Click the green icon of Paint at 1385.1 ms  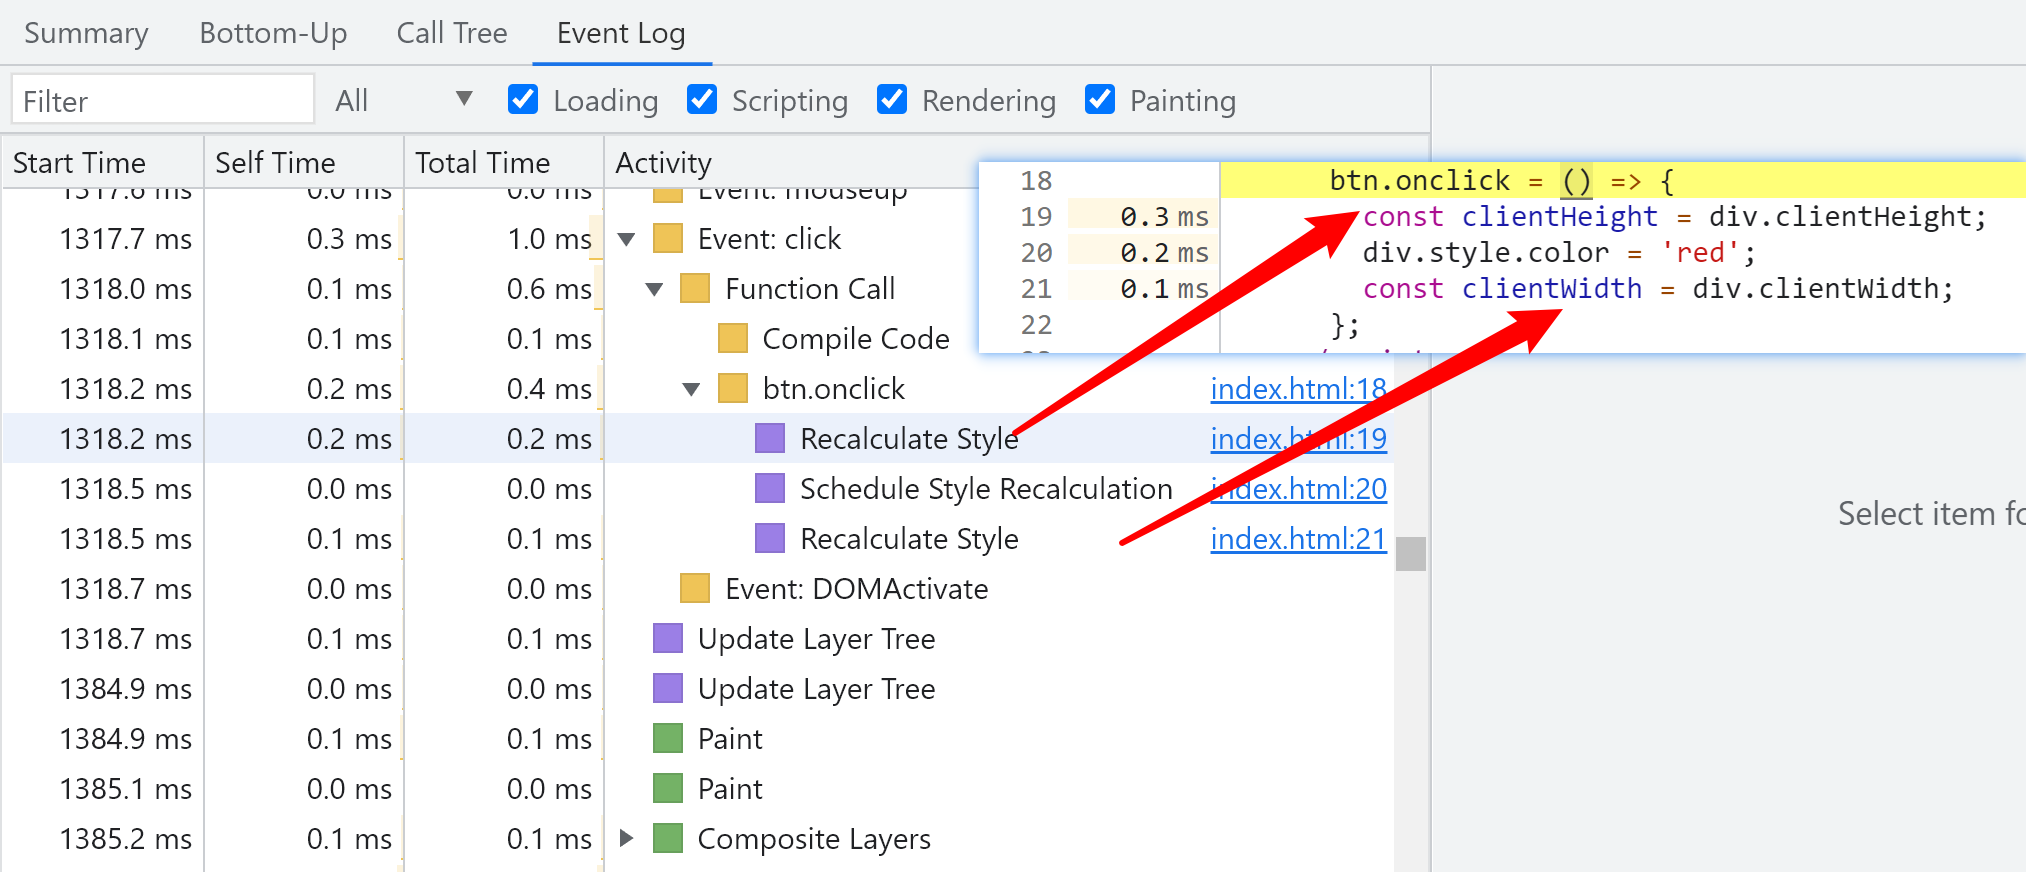coord(668,789)
